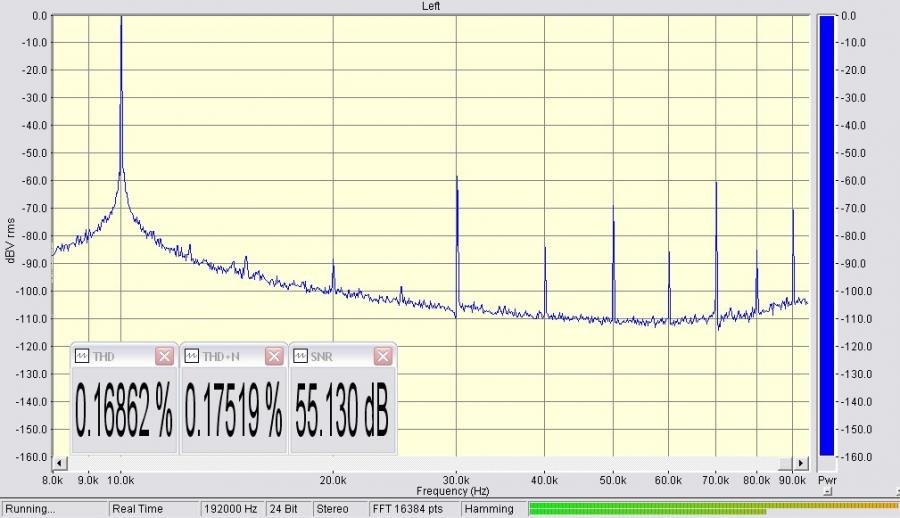Click the small button under Pwr label
The height and width of the screenshot is (518, 900).
click(827, 492)
